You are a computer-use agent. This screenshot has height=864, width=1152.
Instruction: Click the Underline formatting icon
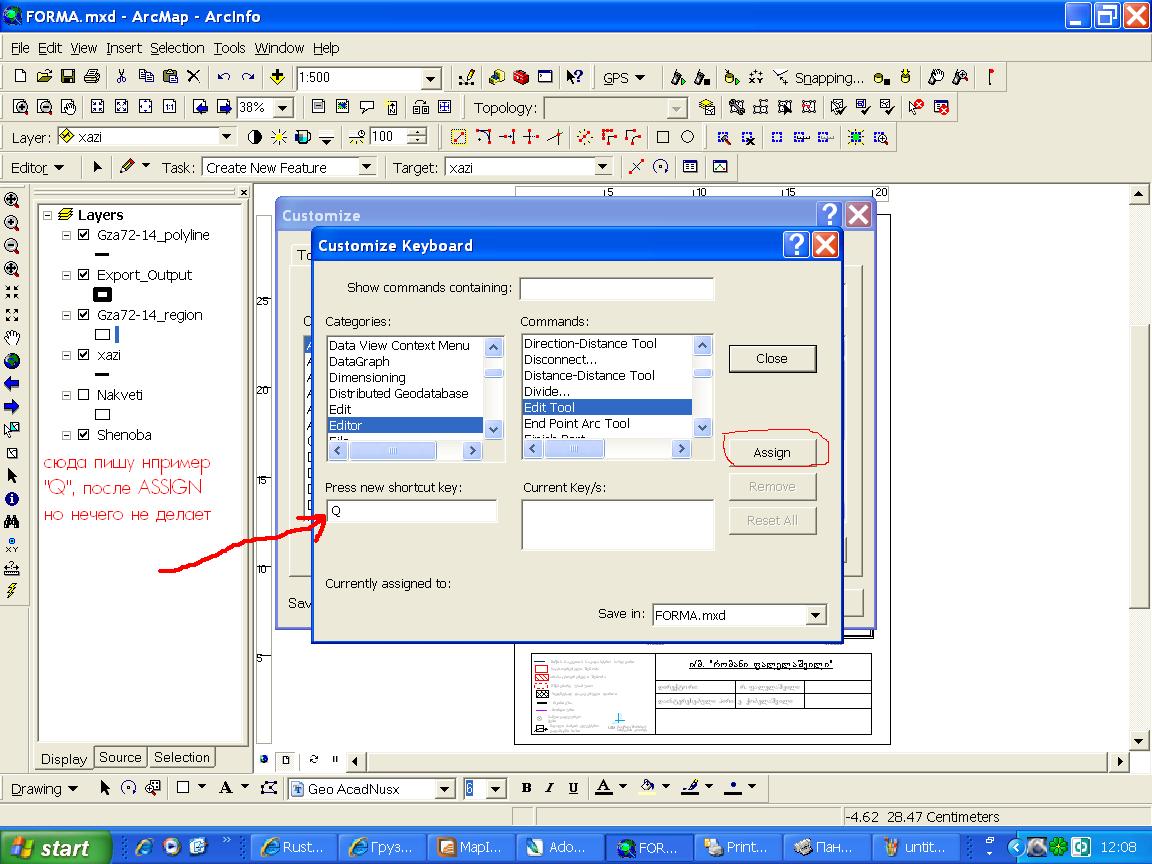573,788
